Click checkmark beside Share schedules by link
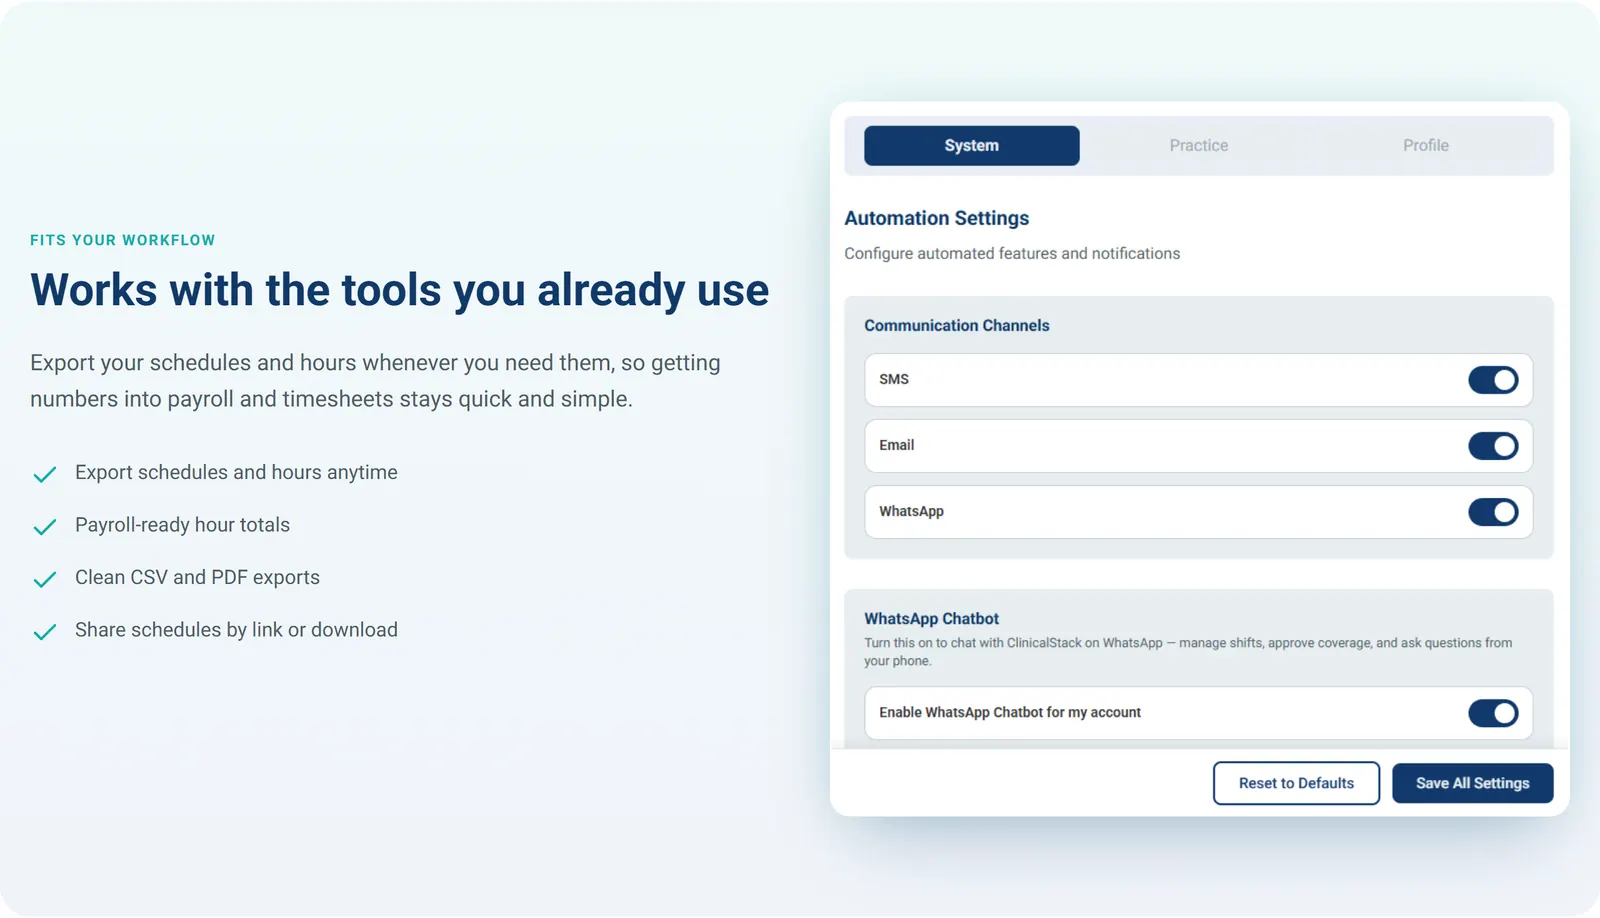This screenshot has width=1600, height=918. click(x=45, y=632)
